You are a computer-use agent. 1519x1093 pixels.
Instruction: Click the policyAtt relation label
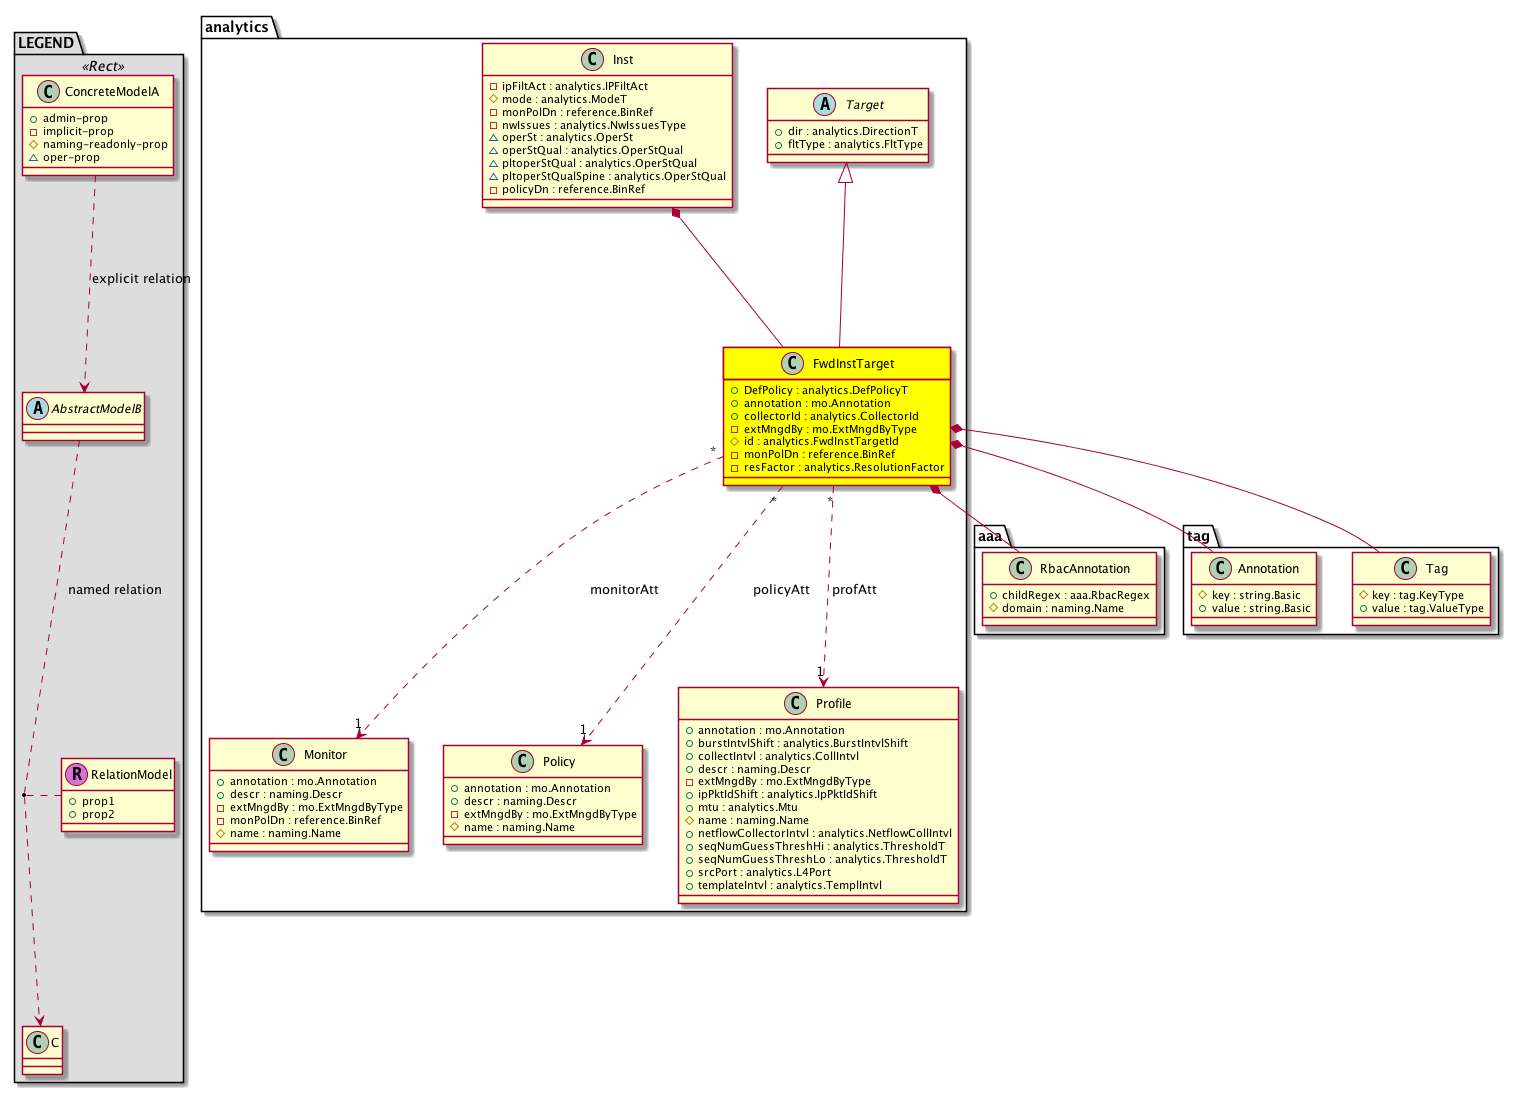pyautogui.click(x=781, y=590)
